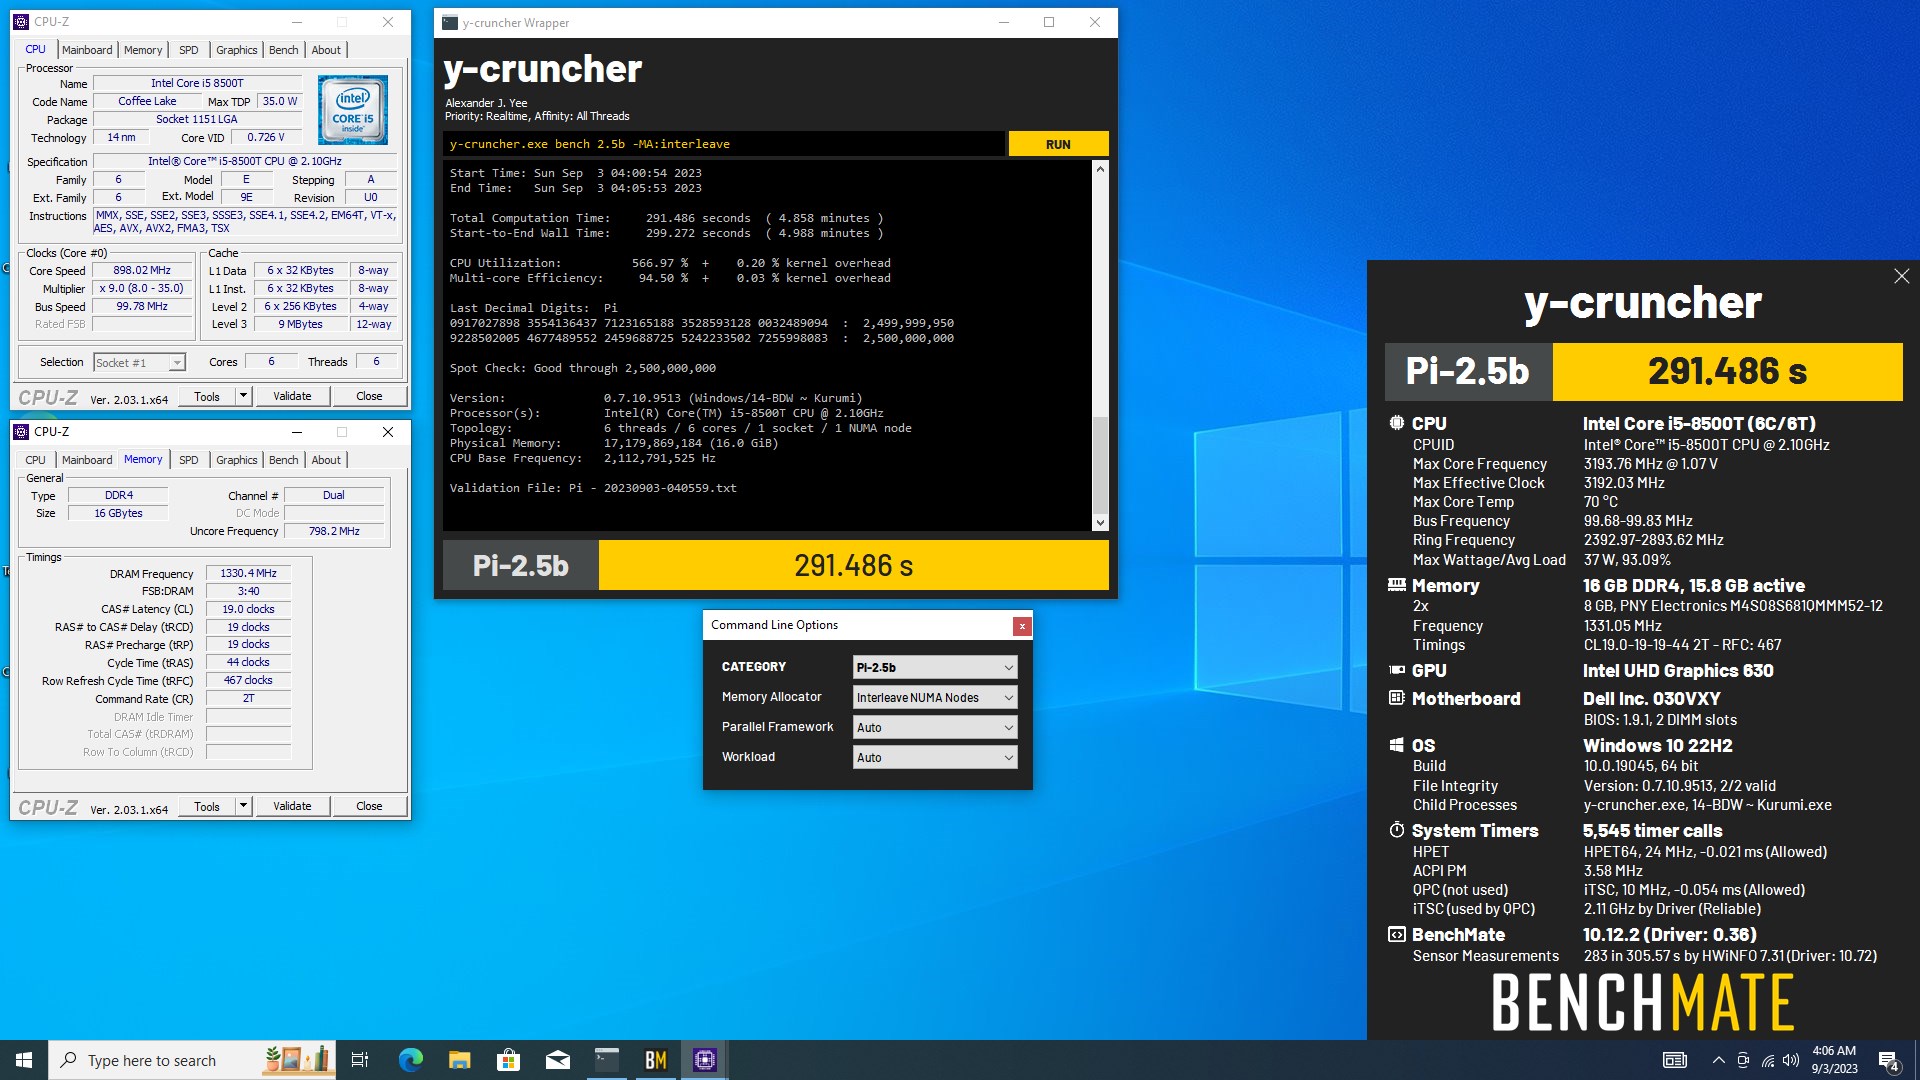Screen dimensions: 1920x1080
Task: Open network status in the system tray
Action: coord(1767,1060)
